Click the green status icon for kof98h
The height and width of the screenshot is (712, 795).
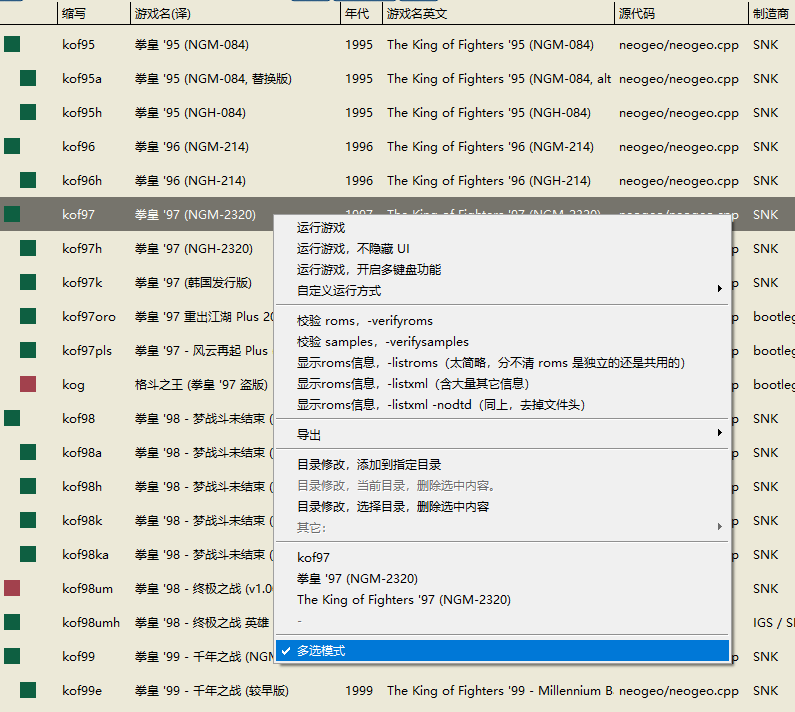[x=28, y=486]
